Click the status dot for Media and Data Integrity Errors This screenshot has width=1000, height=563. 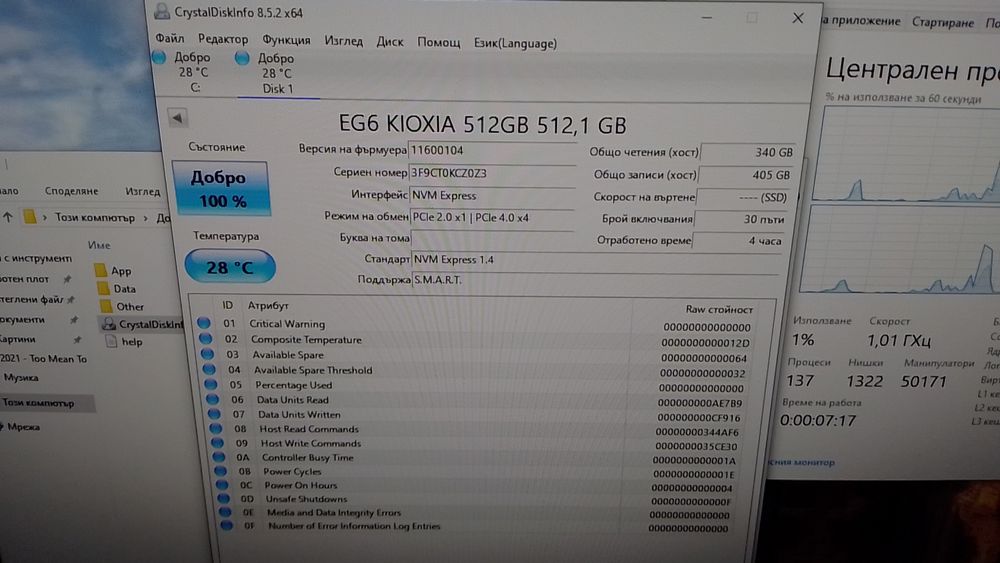(225, 512)
